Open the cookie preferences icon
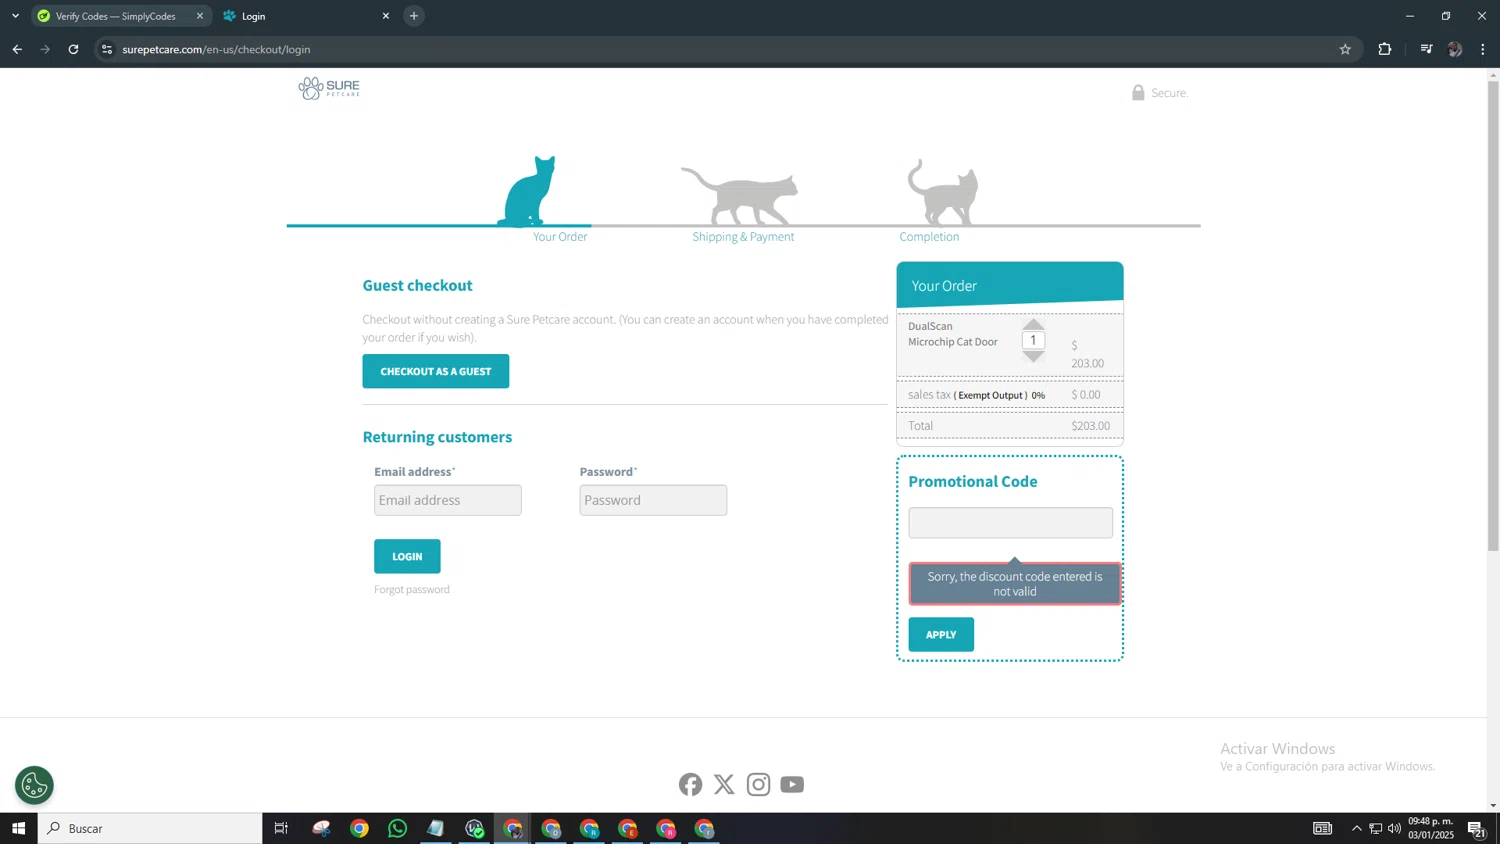This screenshot has width=1500, height=844. (x=34, y=785)
